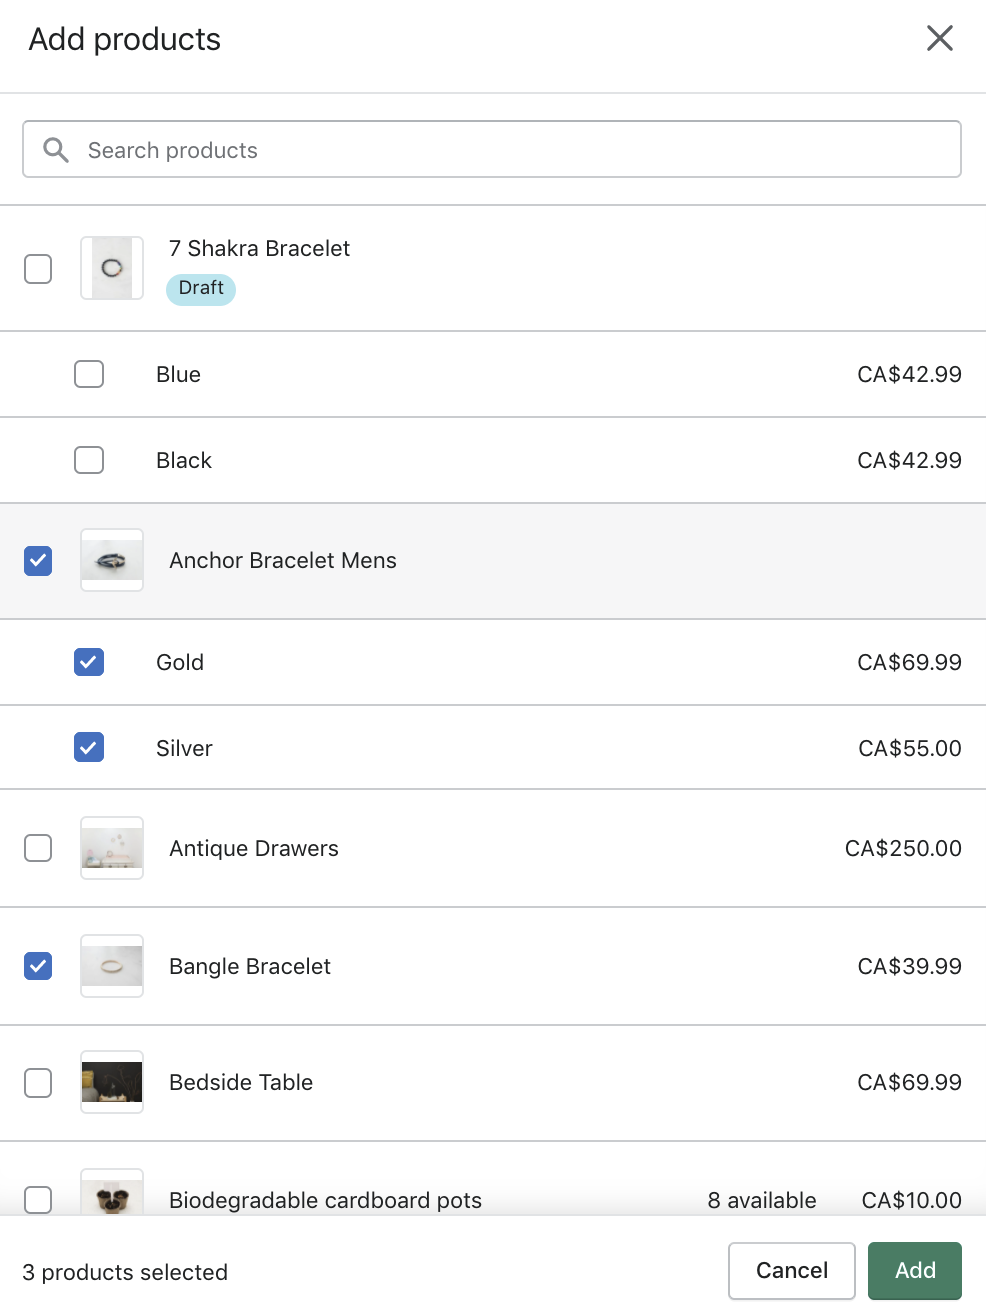
Task: Check the Biodegradable cardboard pots checkbox
Action: coord(38,1200)
